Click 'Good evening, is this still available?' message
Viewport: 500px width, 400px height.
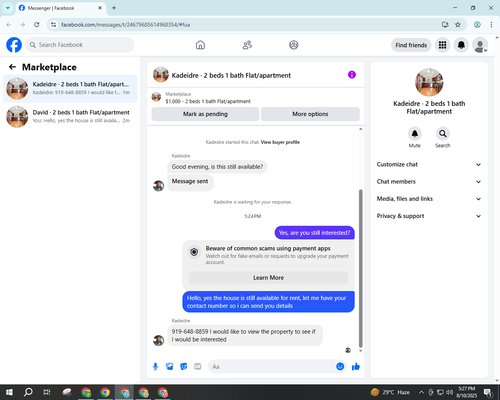217,167
